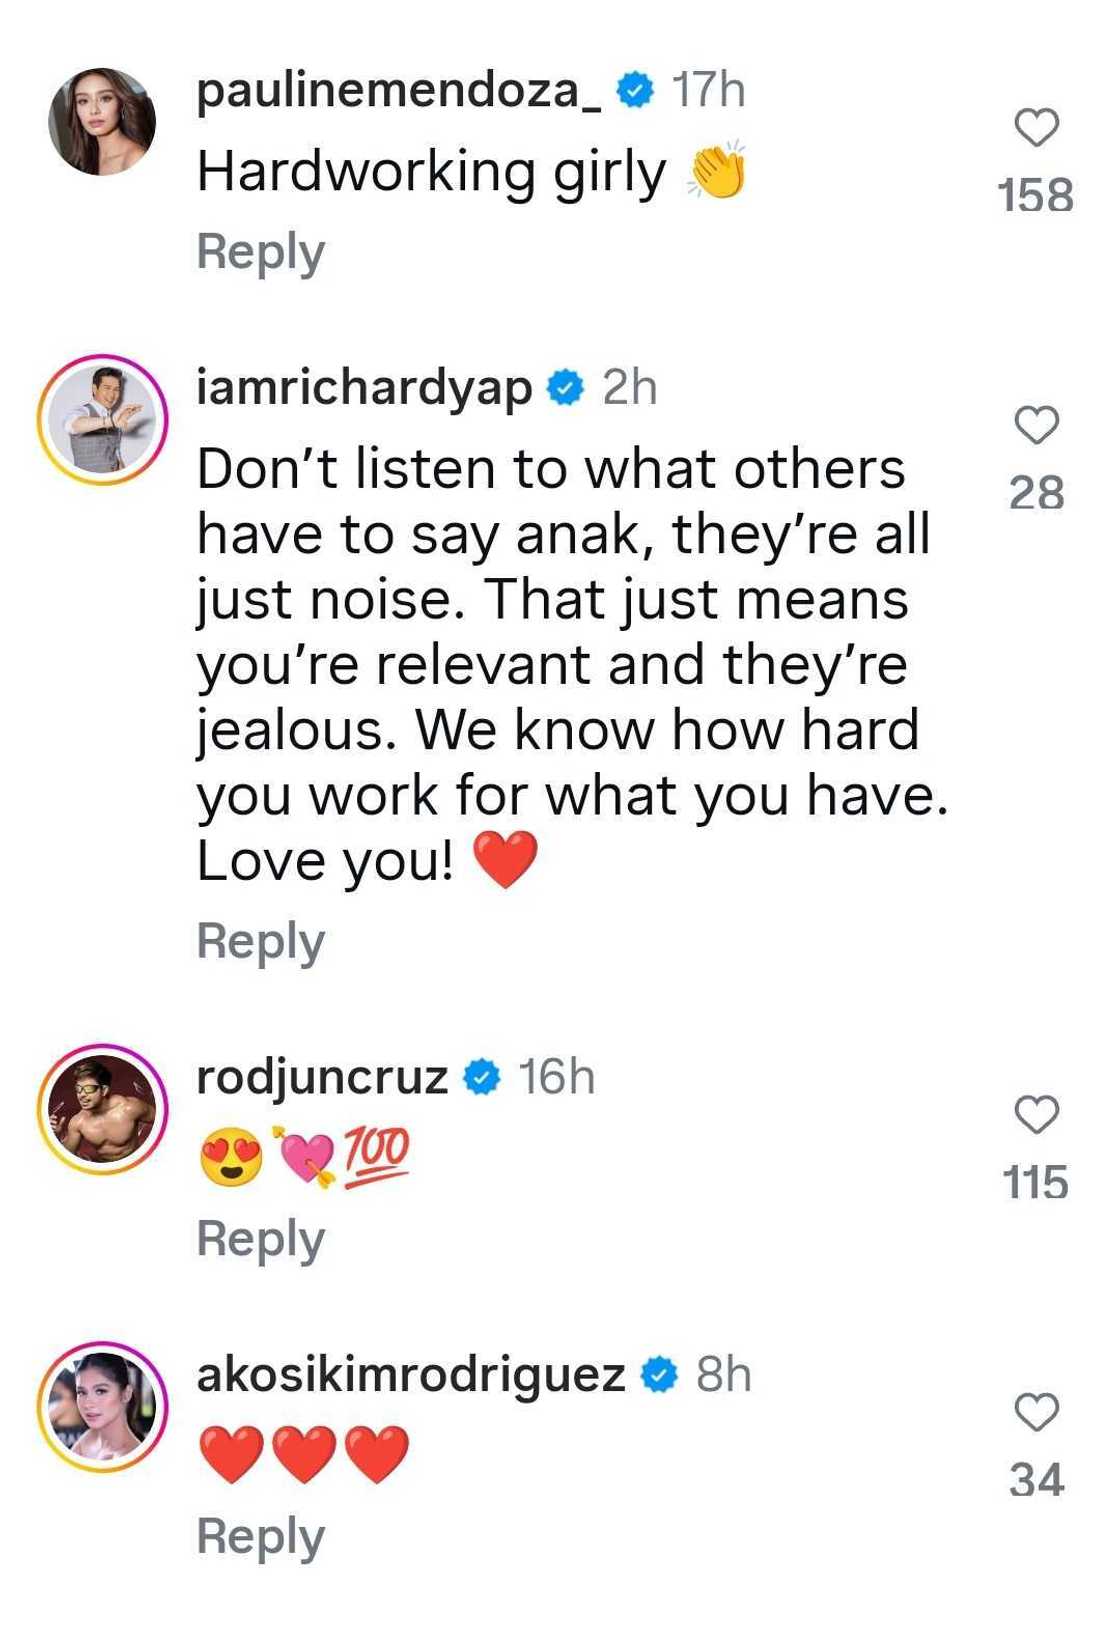Go to akosikimrodriguez's profile username
Image resolution: width=1120 pixels, height=1627 pixels.
411,1375
